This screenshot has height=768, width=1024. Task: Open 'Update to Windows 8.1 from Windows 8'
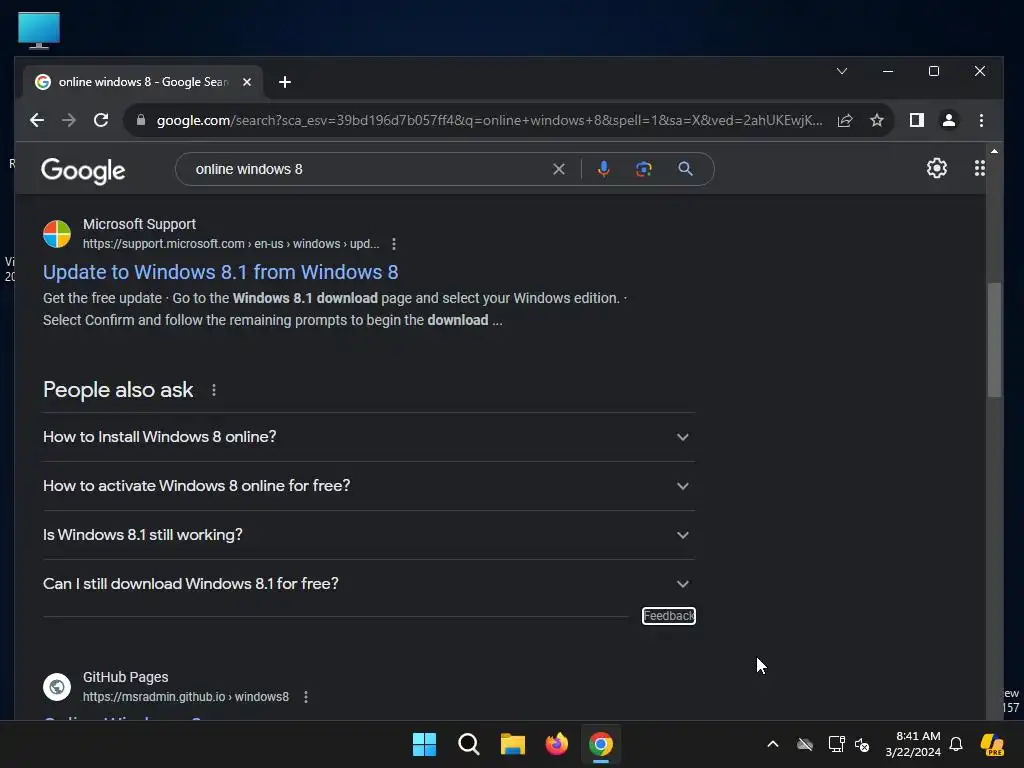click(221, 272)
